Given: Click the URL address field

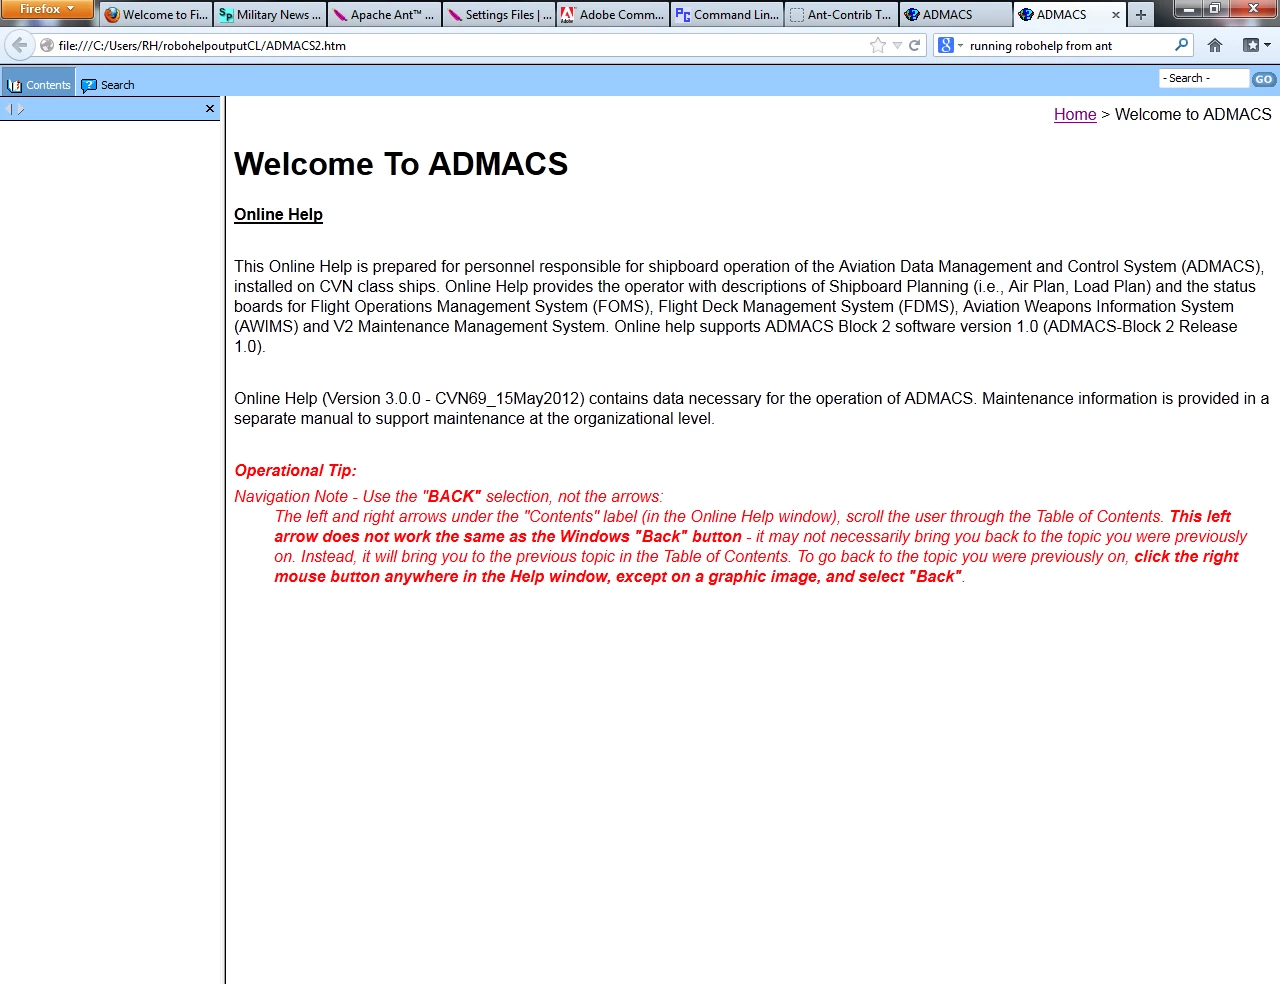Looking at the screenshot, I should click(x=460, y=45).
